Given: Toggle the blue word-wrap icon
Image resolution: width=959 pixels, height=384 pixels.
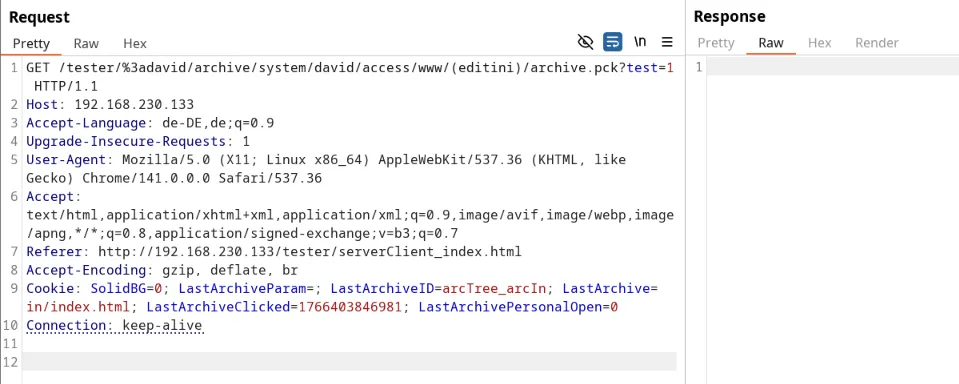Looking at the screenshot, I should (612, 42).
